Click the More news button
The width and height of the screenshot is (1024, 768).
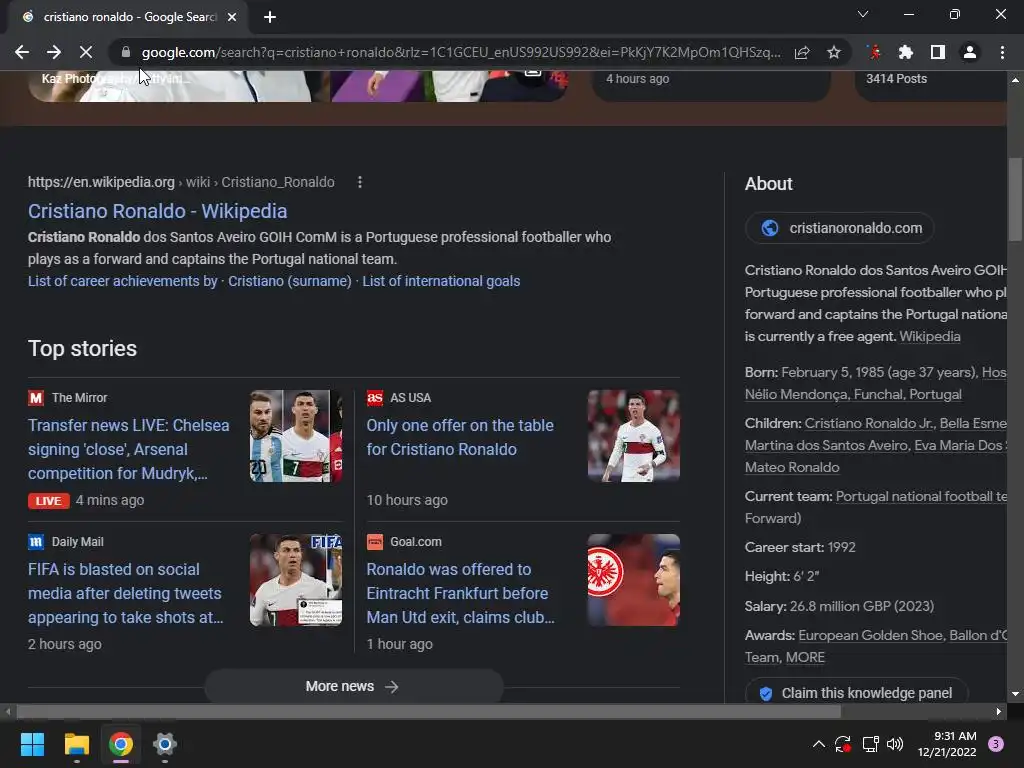(x=353, y=686)
